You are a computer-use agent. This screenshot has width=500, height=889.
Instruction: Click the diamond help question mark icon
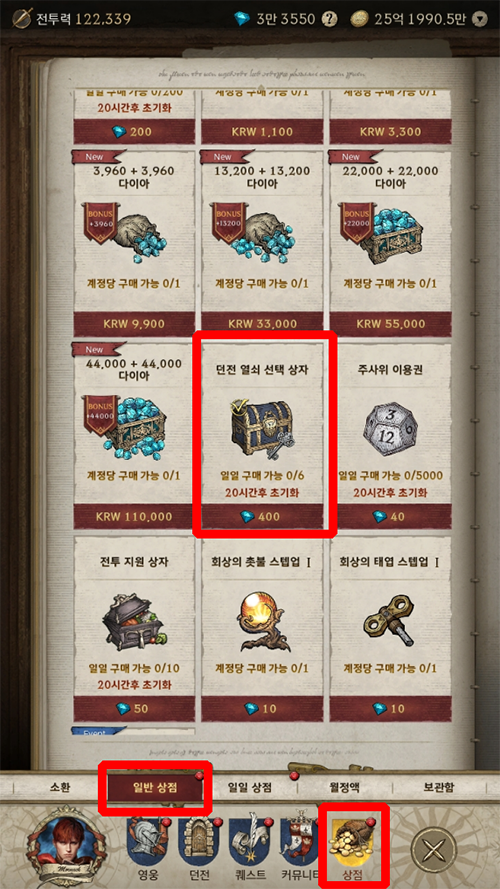[x=329, y=19]
